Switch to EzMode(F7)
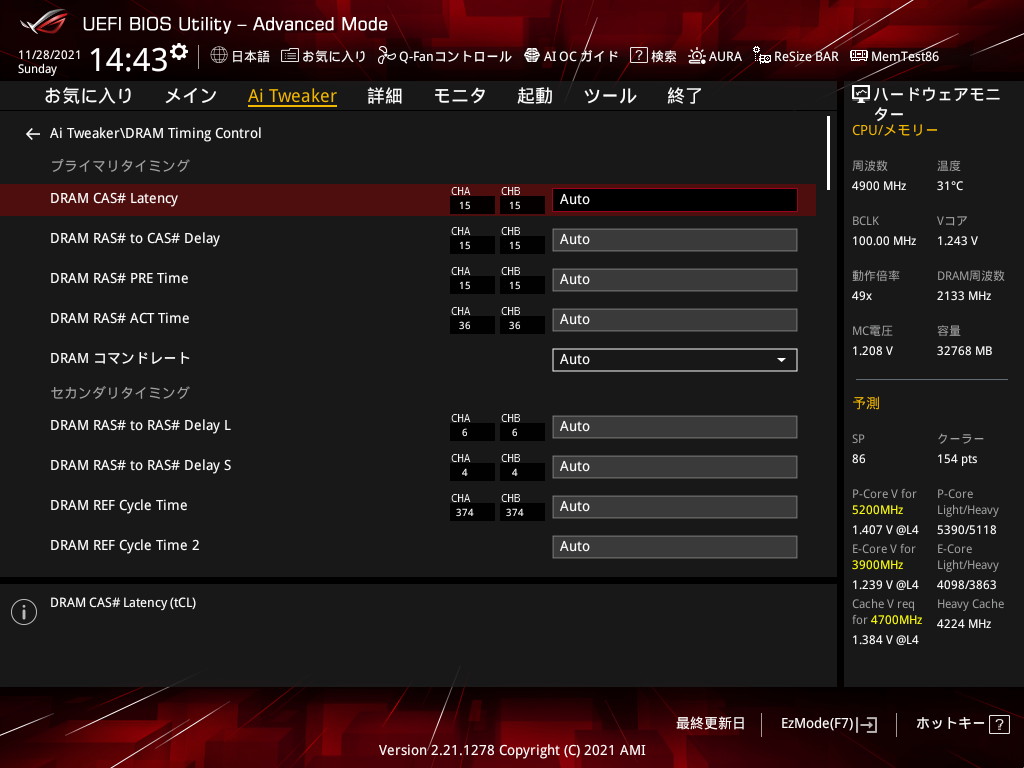This screenshot has width=1024, height=768. pyautogui.click(x=829, y=724)
